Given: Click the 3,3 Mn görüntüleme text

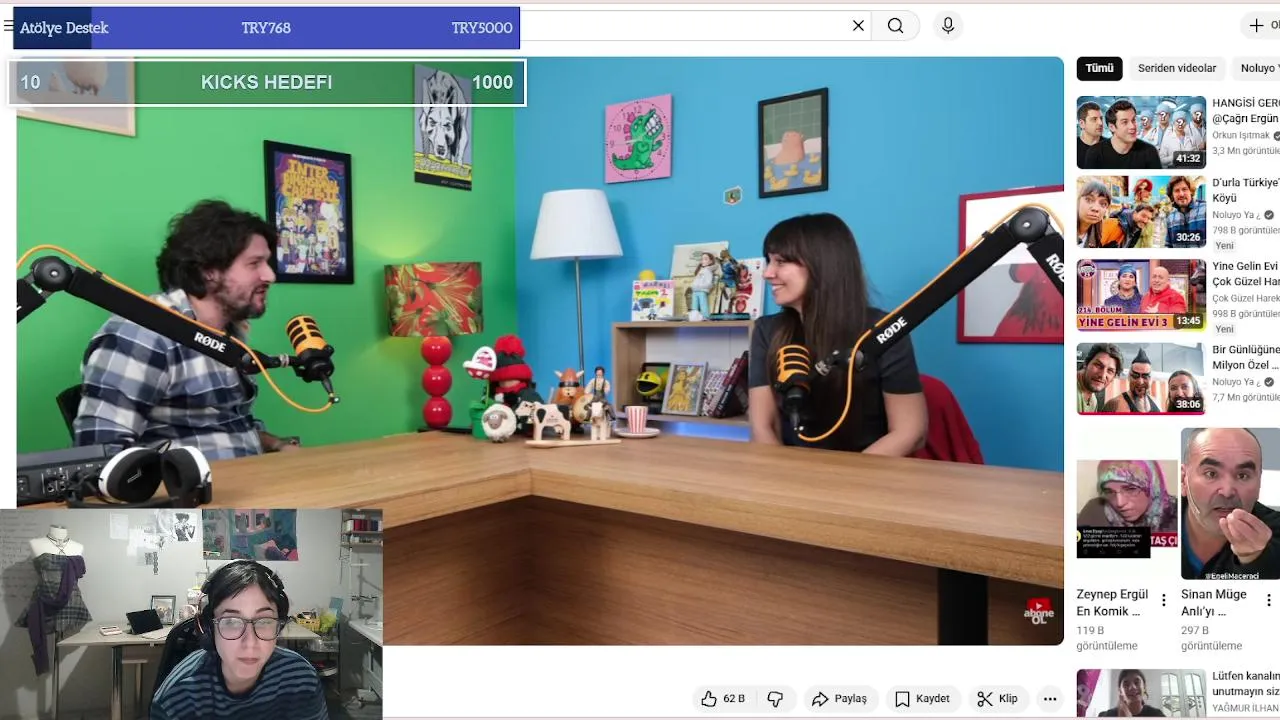Looking at the screenshot, I should (x=1246, y=150).
